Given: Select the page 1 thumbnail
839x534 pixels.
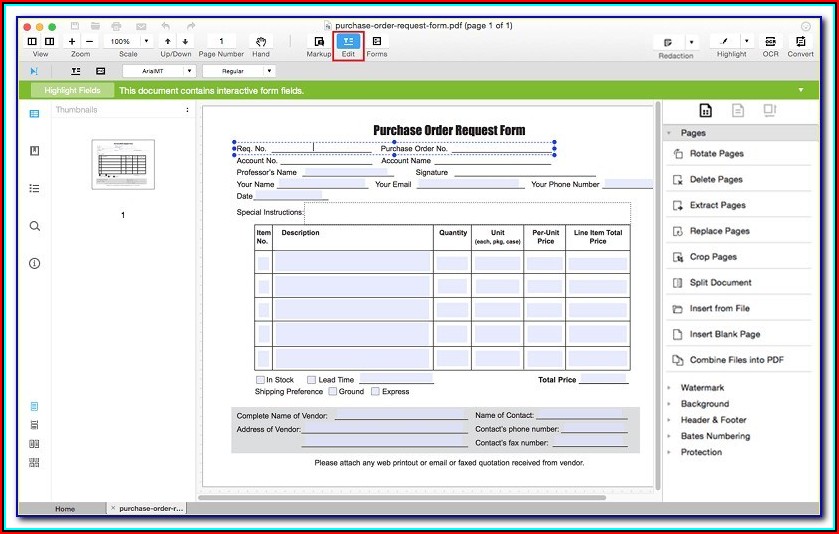Looking at the screenshot, I should pos(123,164).
